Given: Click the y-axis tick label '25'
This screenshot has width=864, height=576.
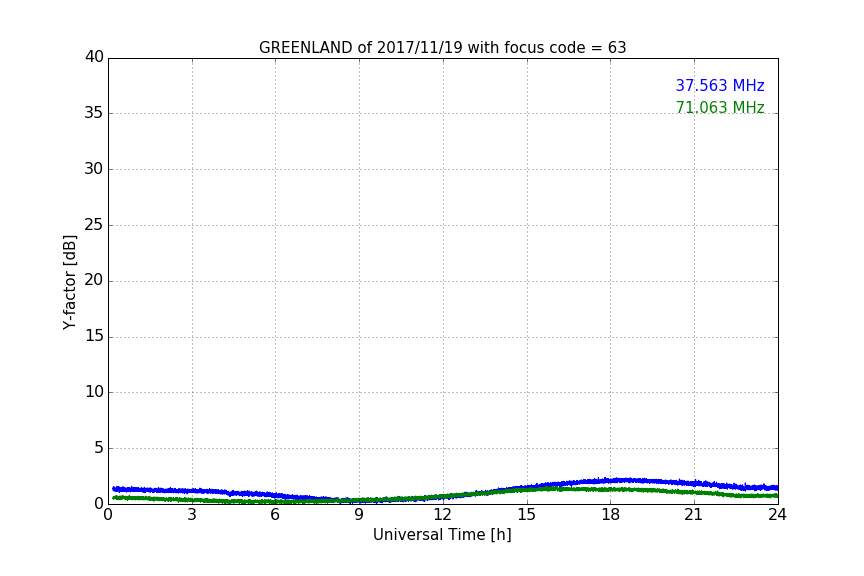Looking at the screenshot, I should click(x=94, y=224).
